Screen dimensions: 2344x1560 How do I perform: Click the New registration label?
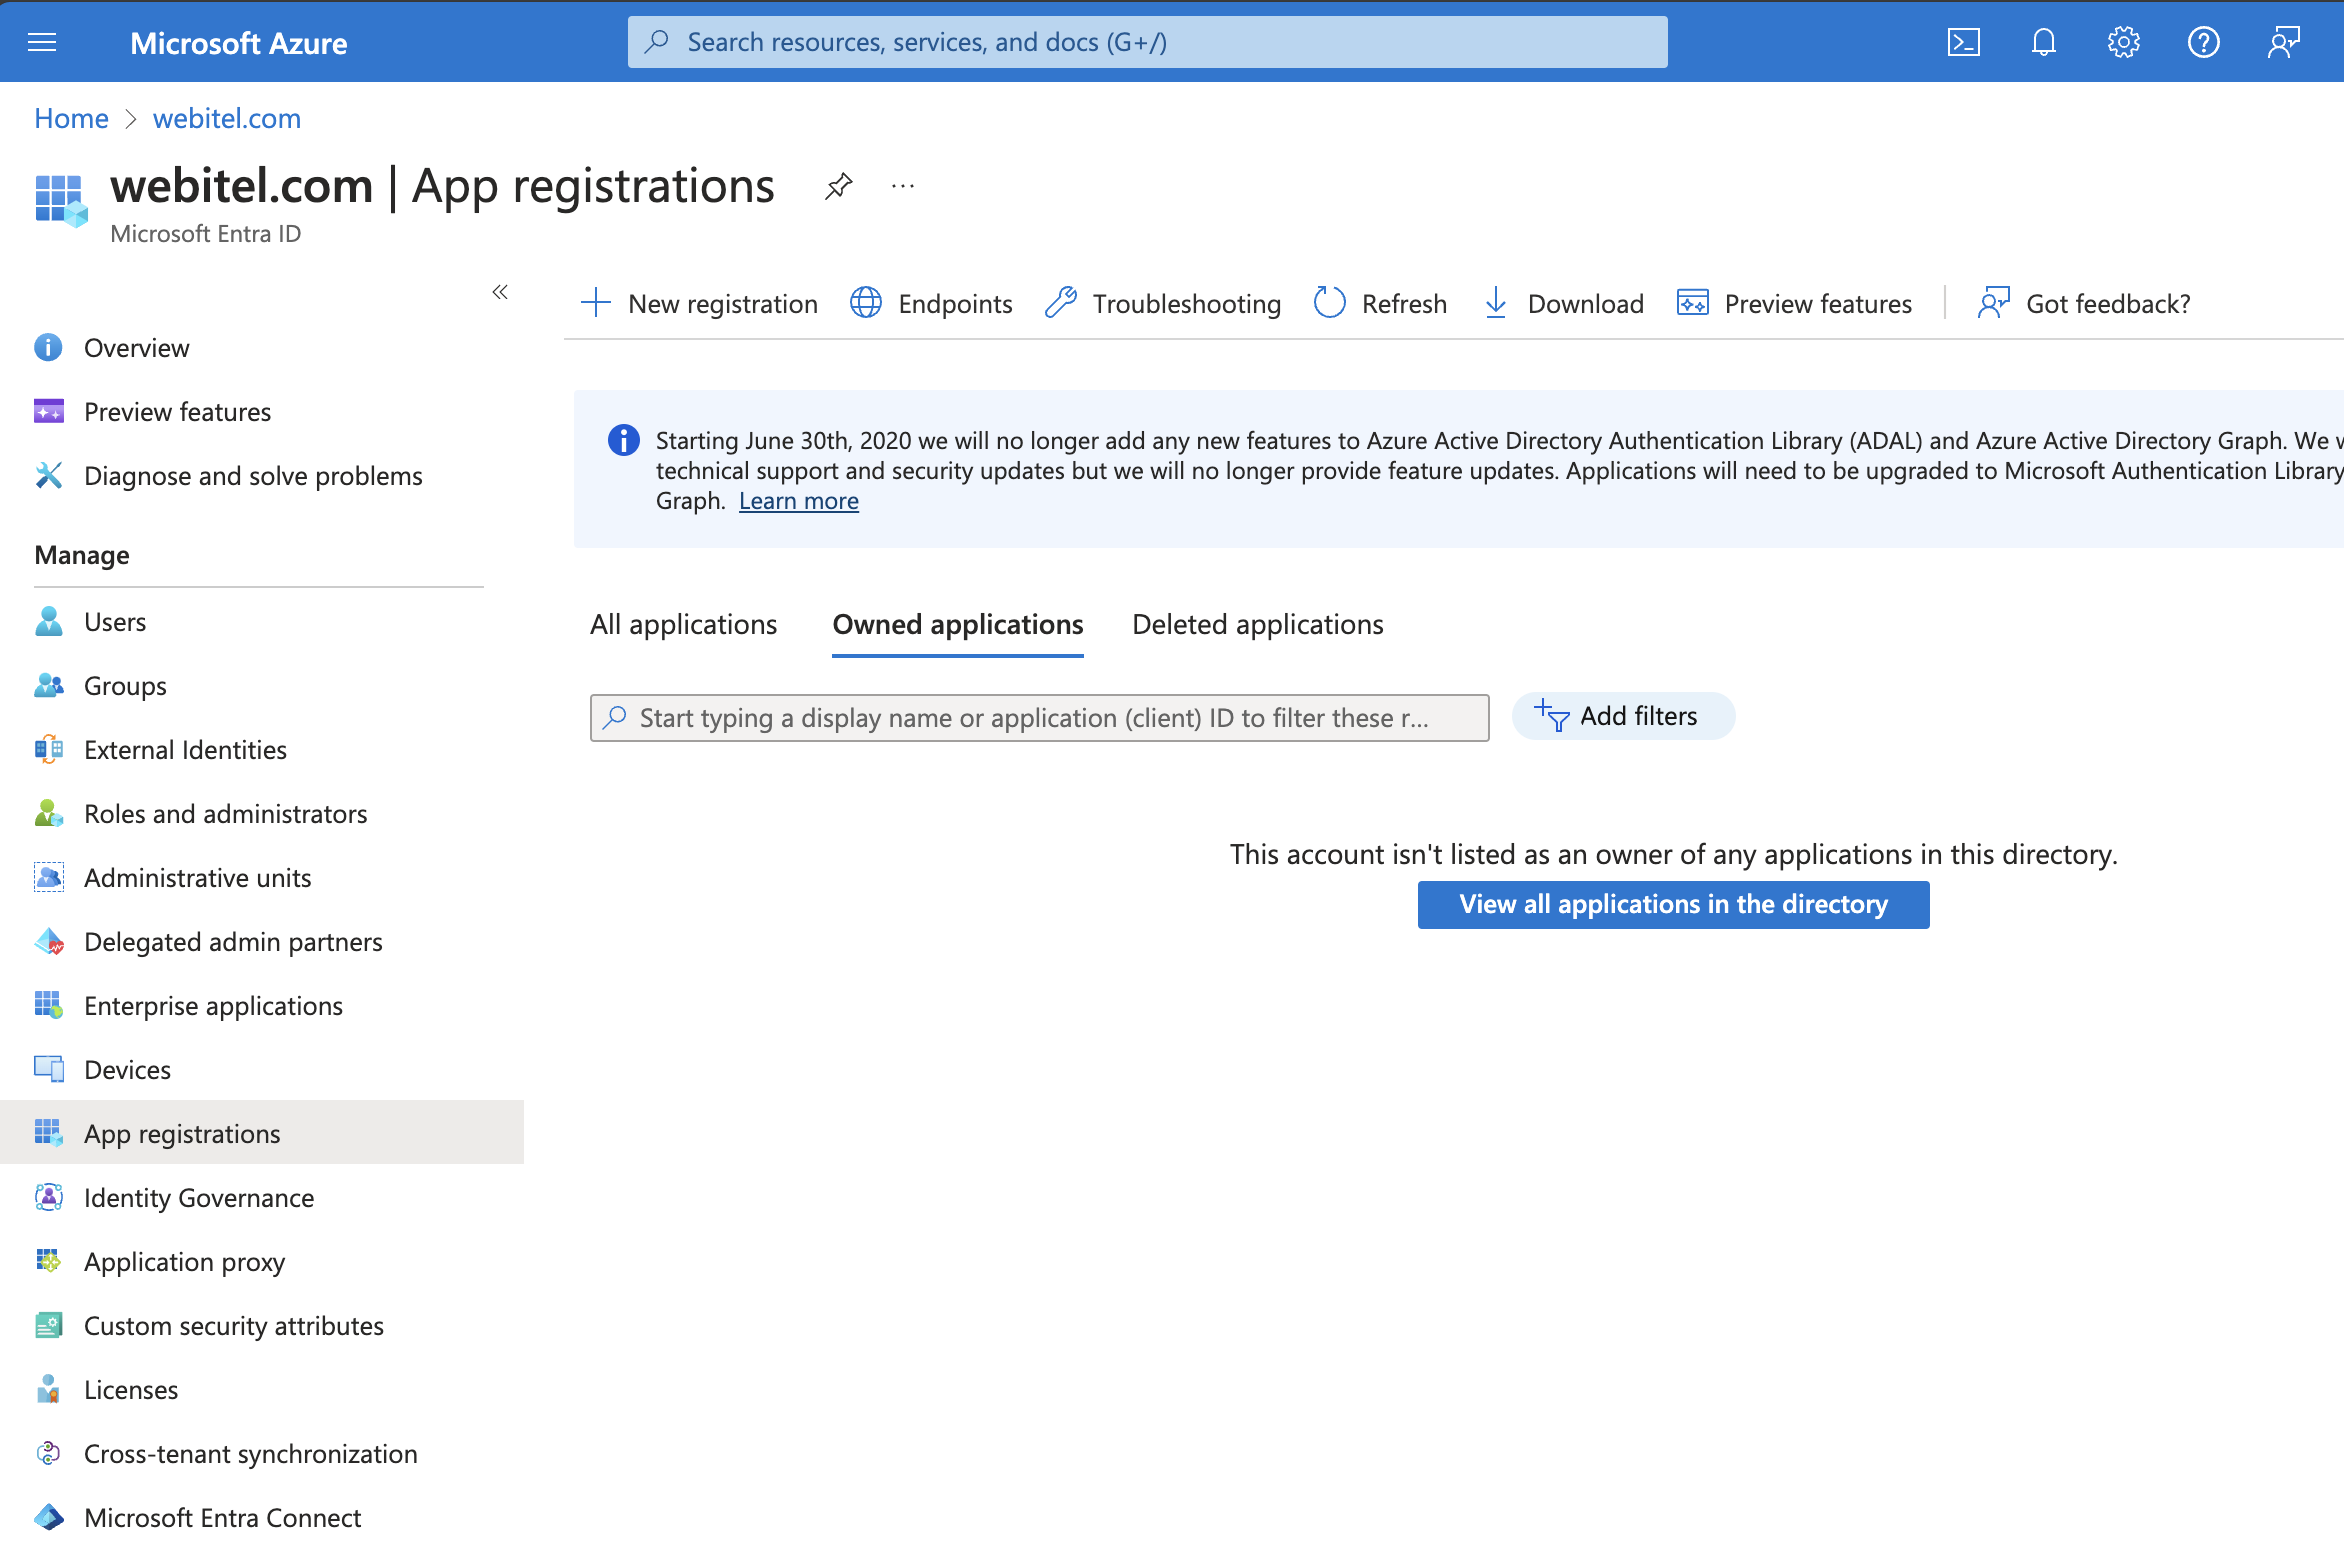click(723, 304)
